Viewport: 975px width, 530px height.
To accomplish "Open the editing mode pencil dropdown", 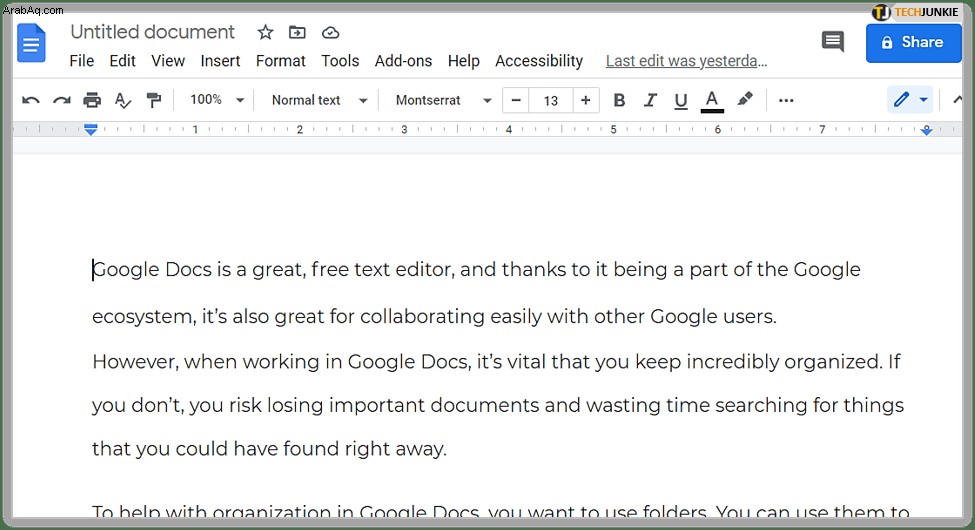I will 910,100.
